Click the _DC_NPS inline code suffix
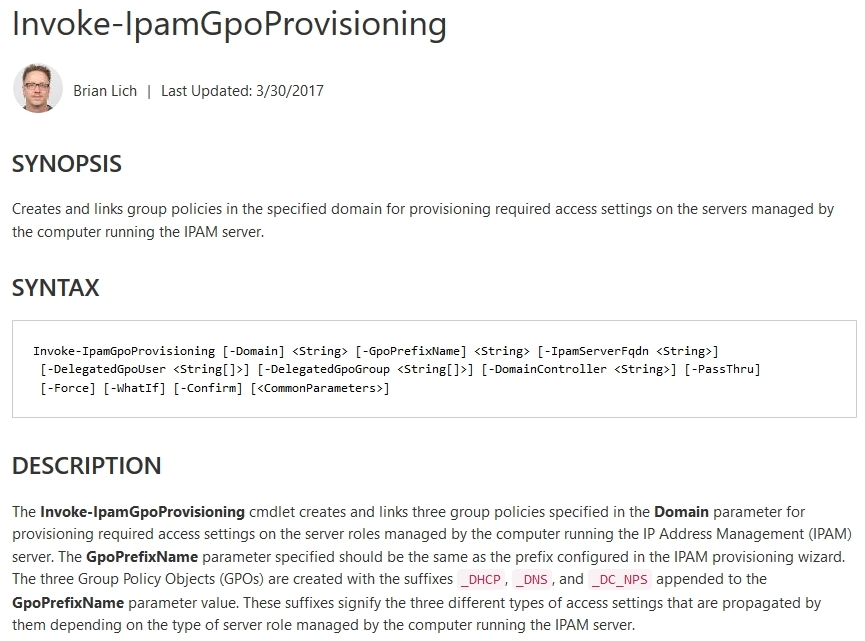865x641 pixels. click(620, 579)
